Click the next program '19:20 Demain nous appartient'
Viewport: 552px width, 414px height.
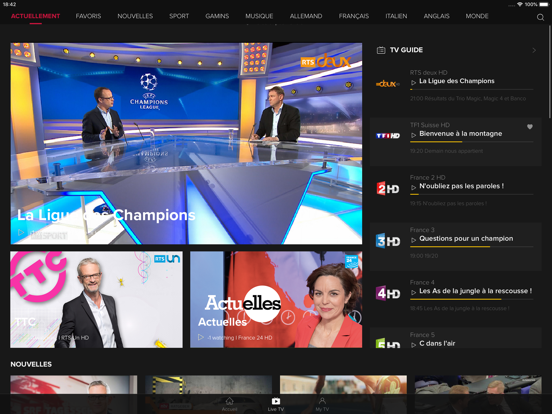coord(446,151)
